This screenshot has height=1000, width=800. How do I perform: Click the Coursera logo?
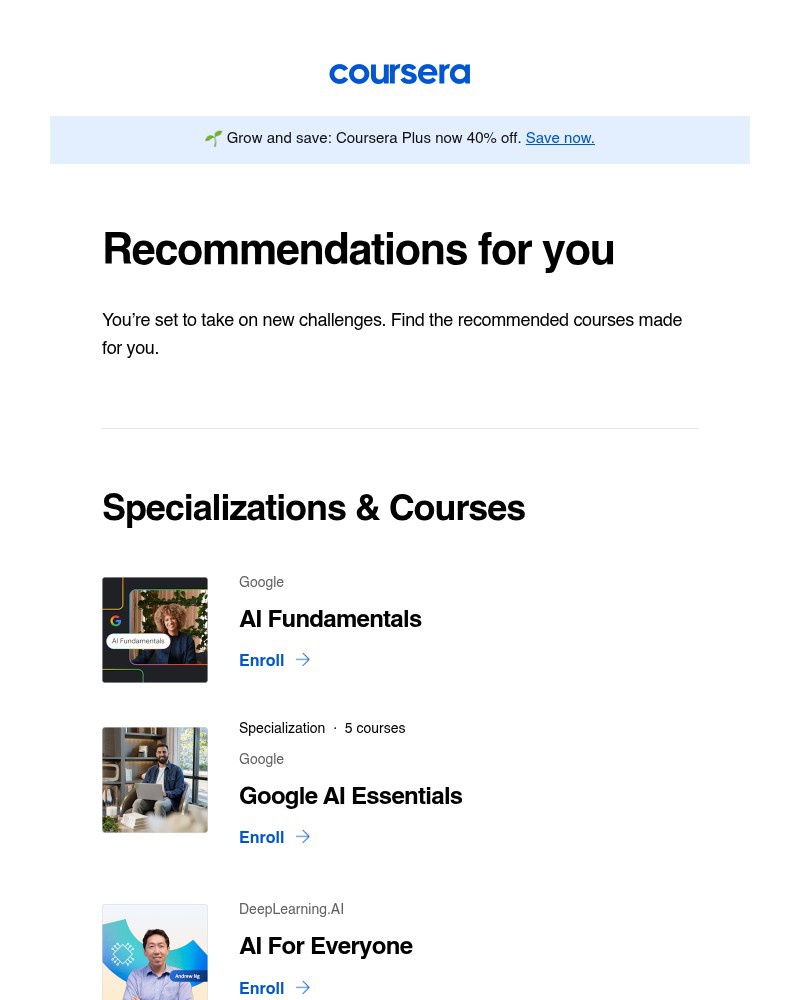coord(399,73)
